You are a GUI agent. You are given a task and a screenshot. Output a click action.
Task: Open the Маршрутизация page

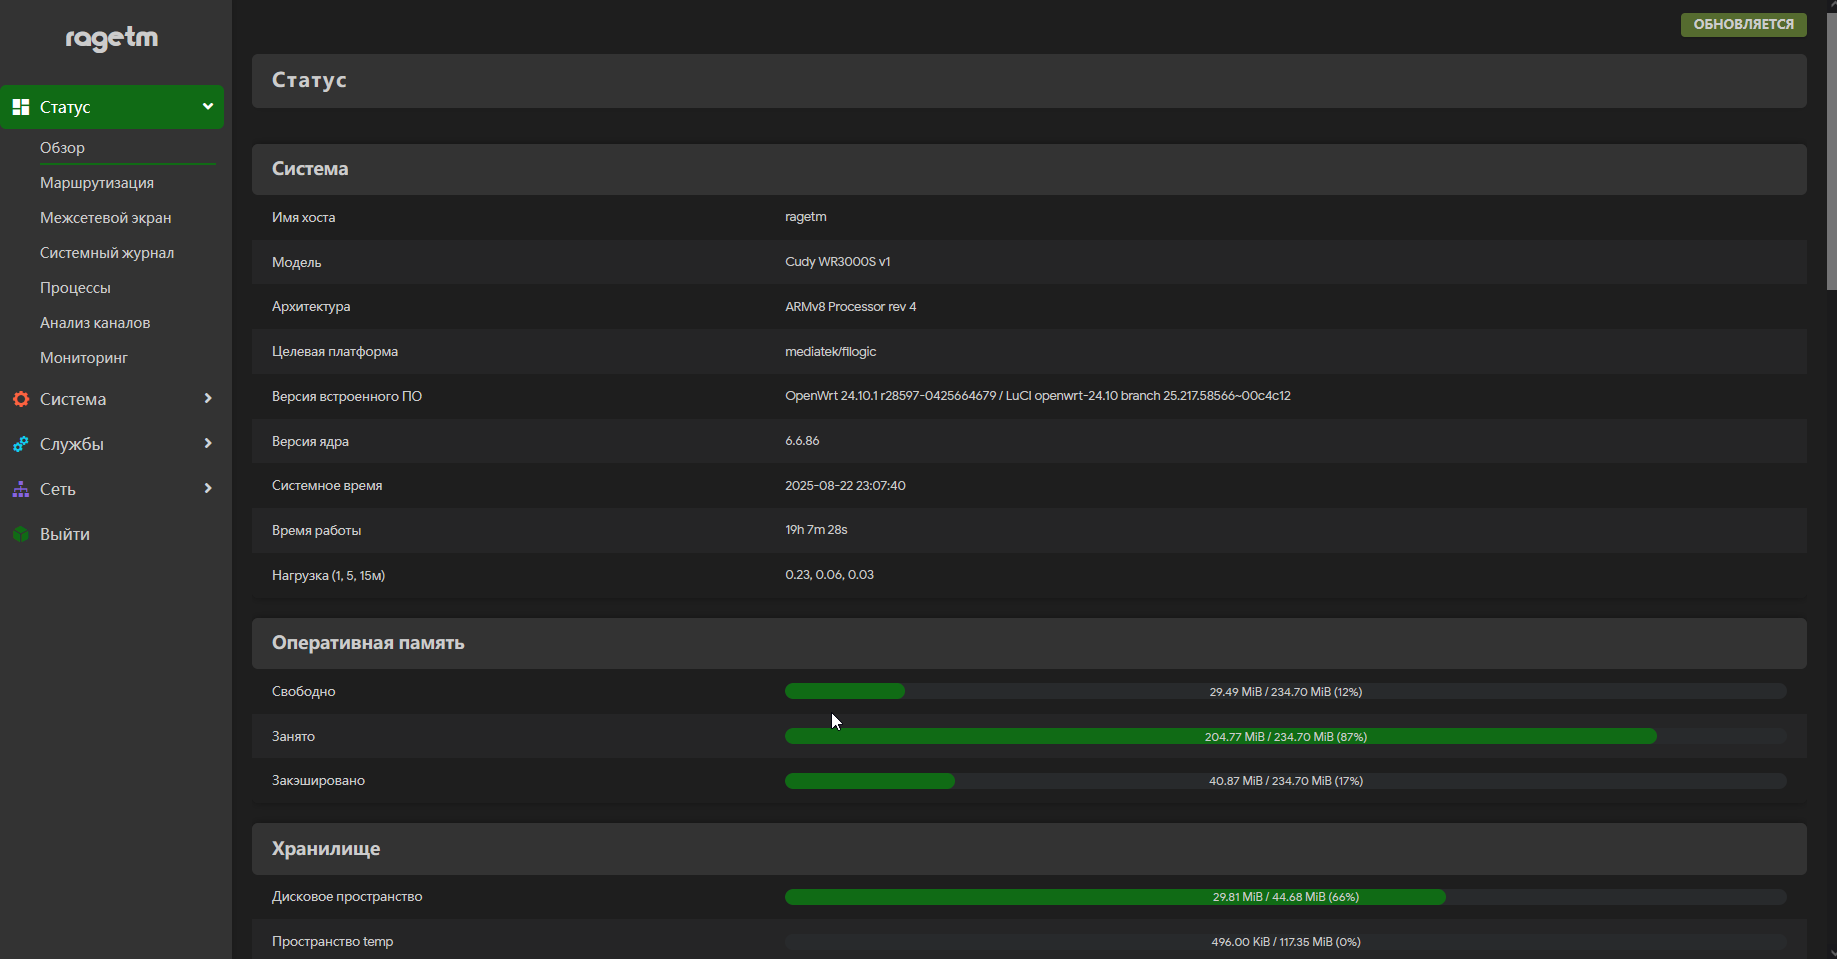pyautogui.click(x=97, y=183)
